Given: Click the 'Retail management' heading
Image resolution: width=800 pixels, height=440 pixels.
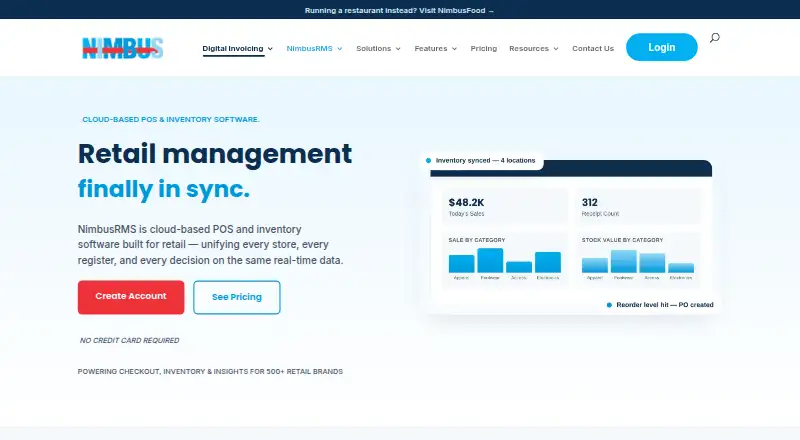Looking at the screenshot, I should (x=215, y=154).
